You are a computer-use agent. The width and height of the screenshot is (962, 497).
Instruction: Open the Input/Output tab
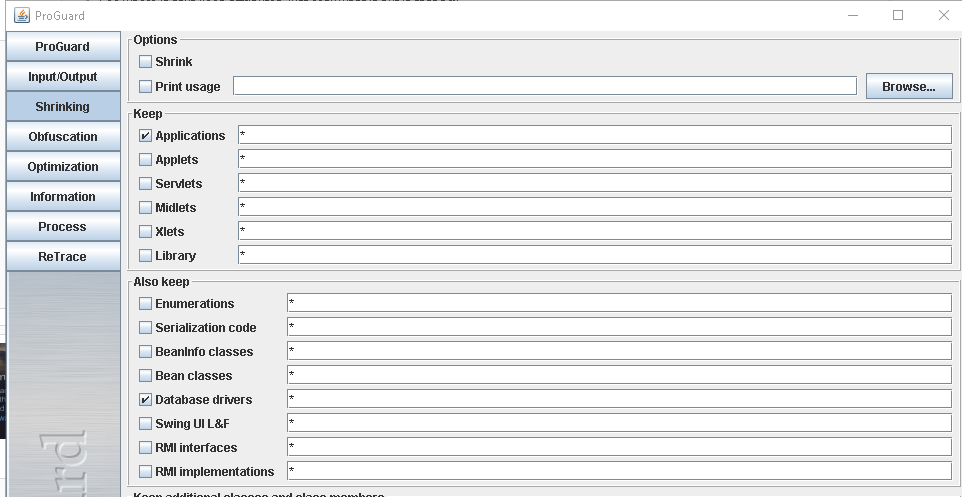click(x=63, y=77)
